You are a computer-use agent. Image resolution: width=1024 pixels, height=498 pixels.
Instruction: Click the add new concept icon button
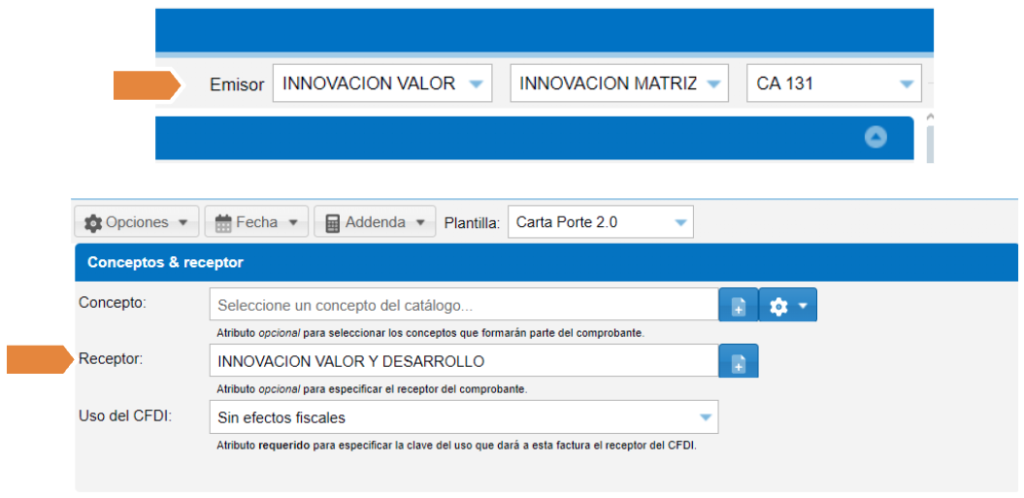pos(738,305)
